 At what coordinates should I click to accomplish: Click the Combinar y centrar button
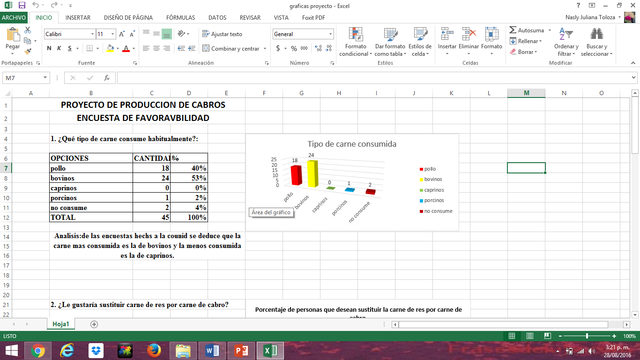[x=231, y=49]
